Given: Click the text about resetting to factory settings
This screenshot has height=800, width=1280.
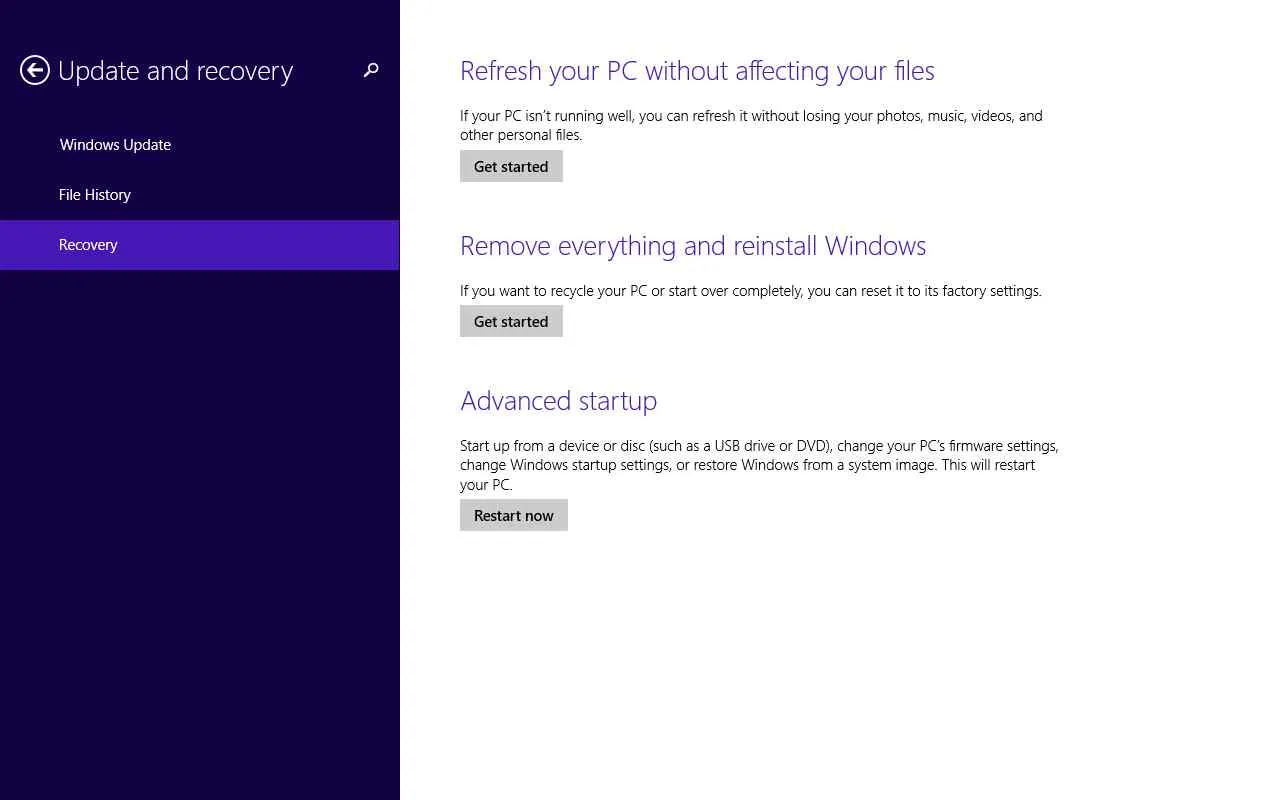Looking at the screenshot, I should [751, 291].
